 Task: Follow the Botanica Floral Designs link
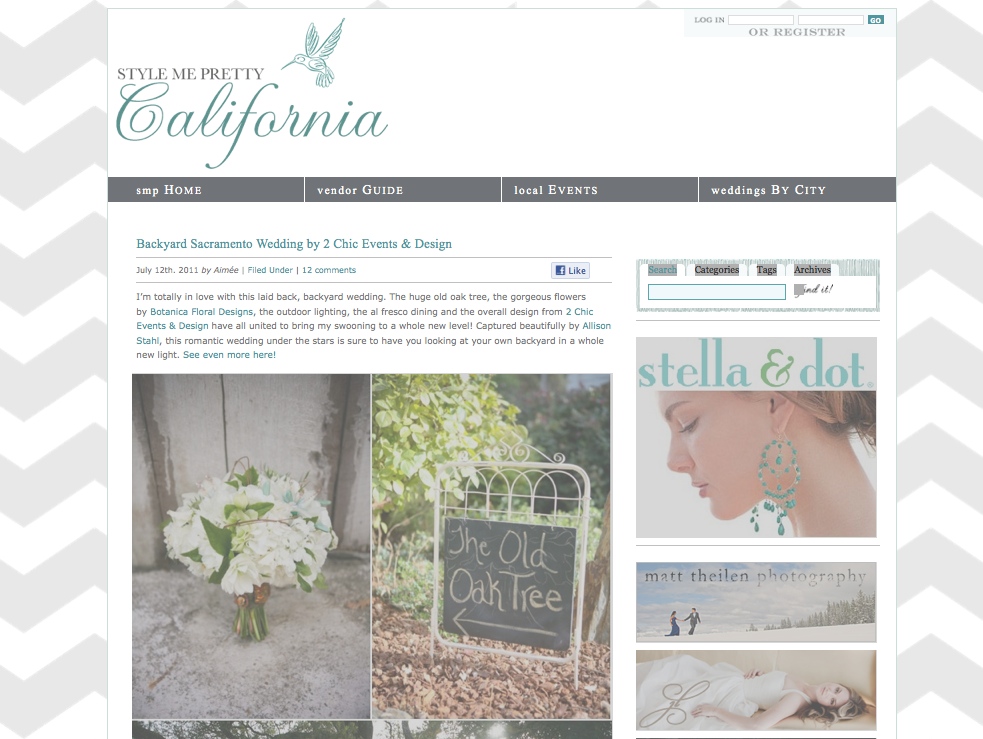(202, 312)
